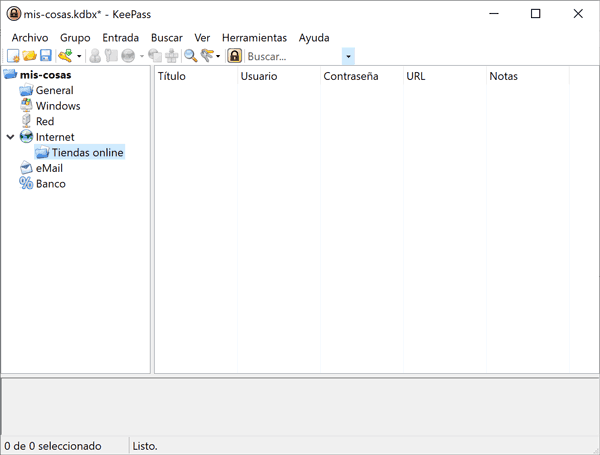Click the Copy URL toolbar icon
The image size is (600, 455).
tap(155, 56)
